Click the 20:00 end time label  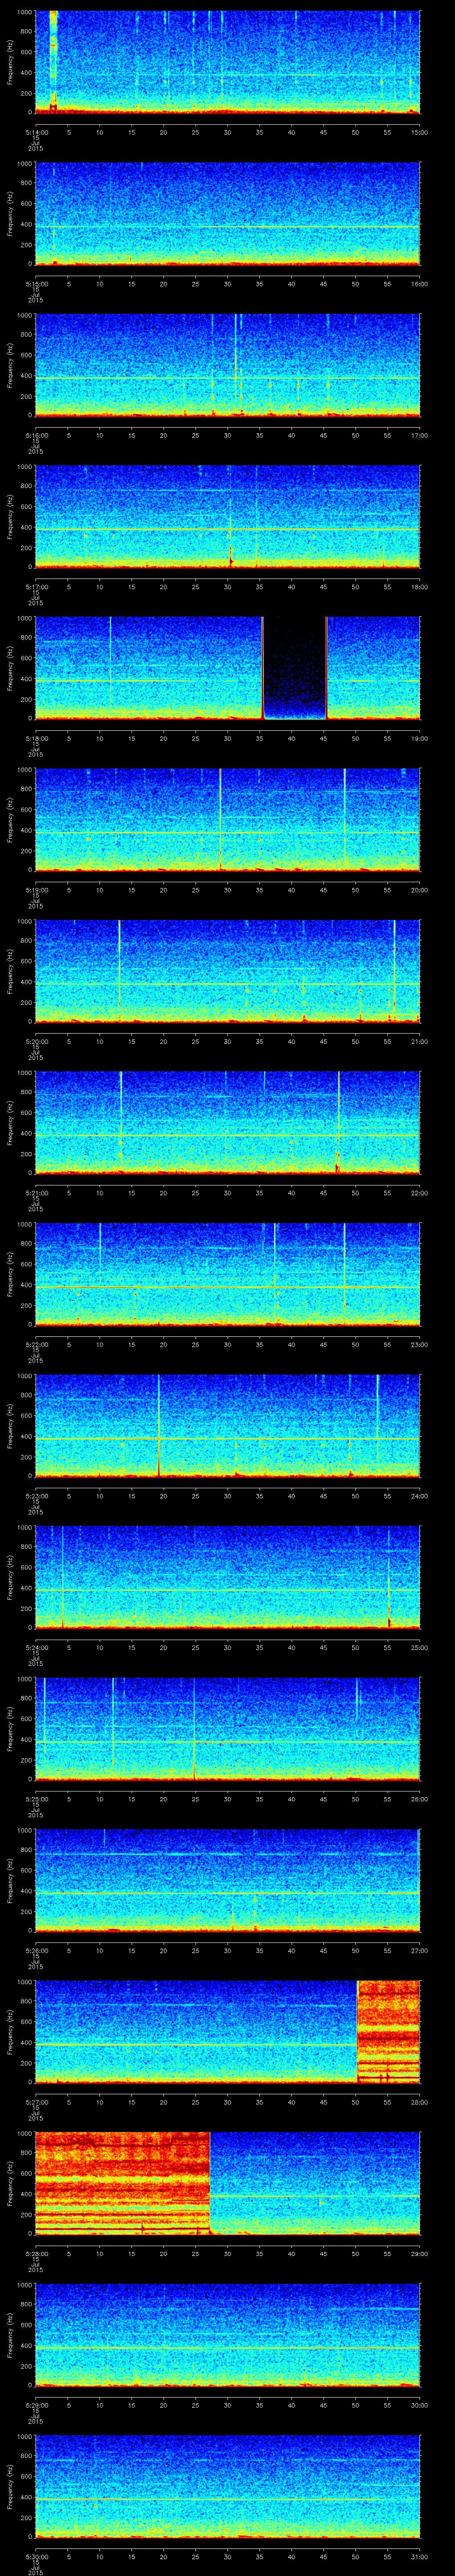(419, 890)
